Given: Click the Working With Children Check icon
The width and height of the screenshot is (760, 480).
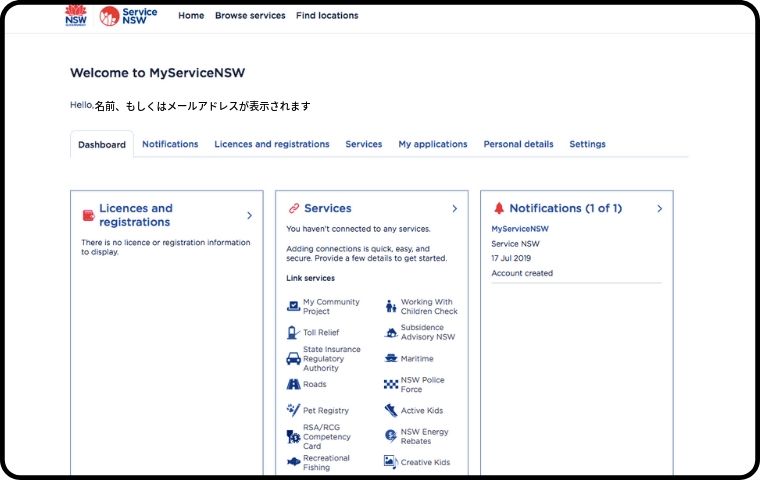Looking at the screenshot, I should click(391, 306).
